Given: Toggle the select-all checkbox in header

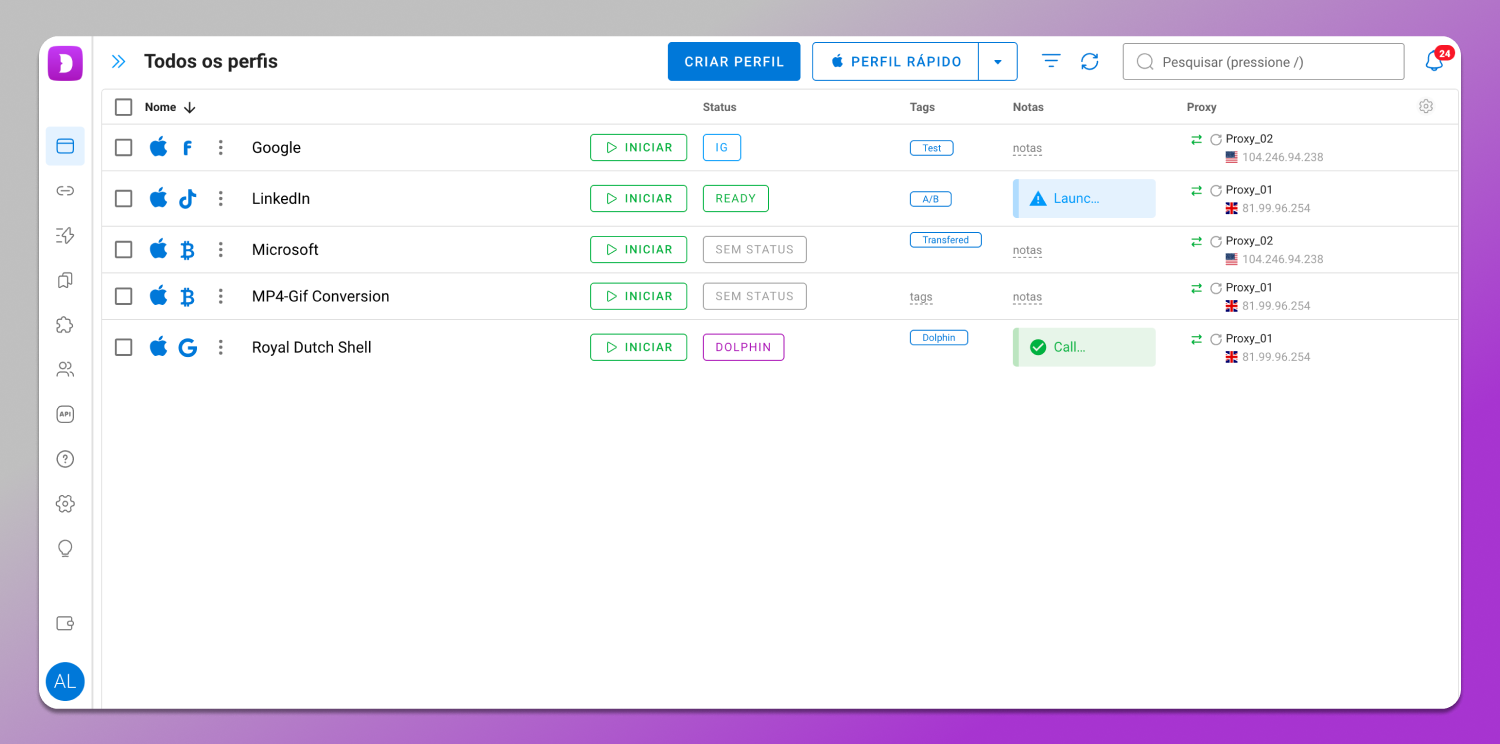Looking at the screenshot, I should pyautogui.click(x=124, y=107).
